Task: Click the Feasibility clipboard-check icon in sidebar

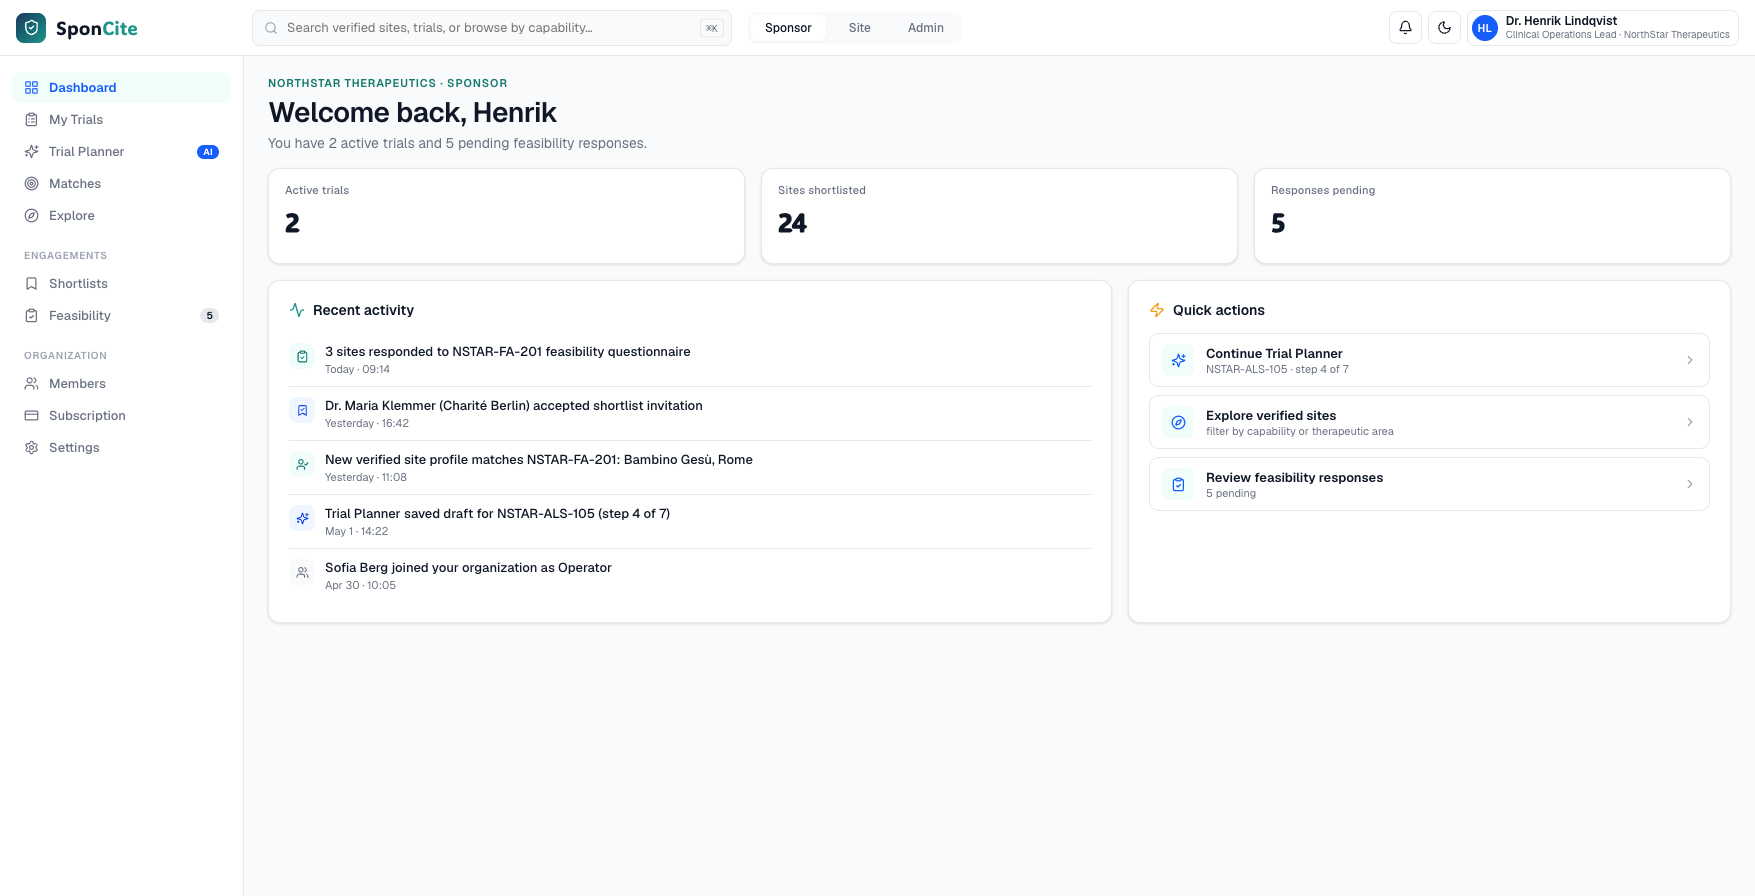Action: 31,316
